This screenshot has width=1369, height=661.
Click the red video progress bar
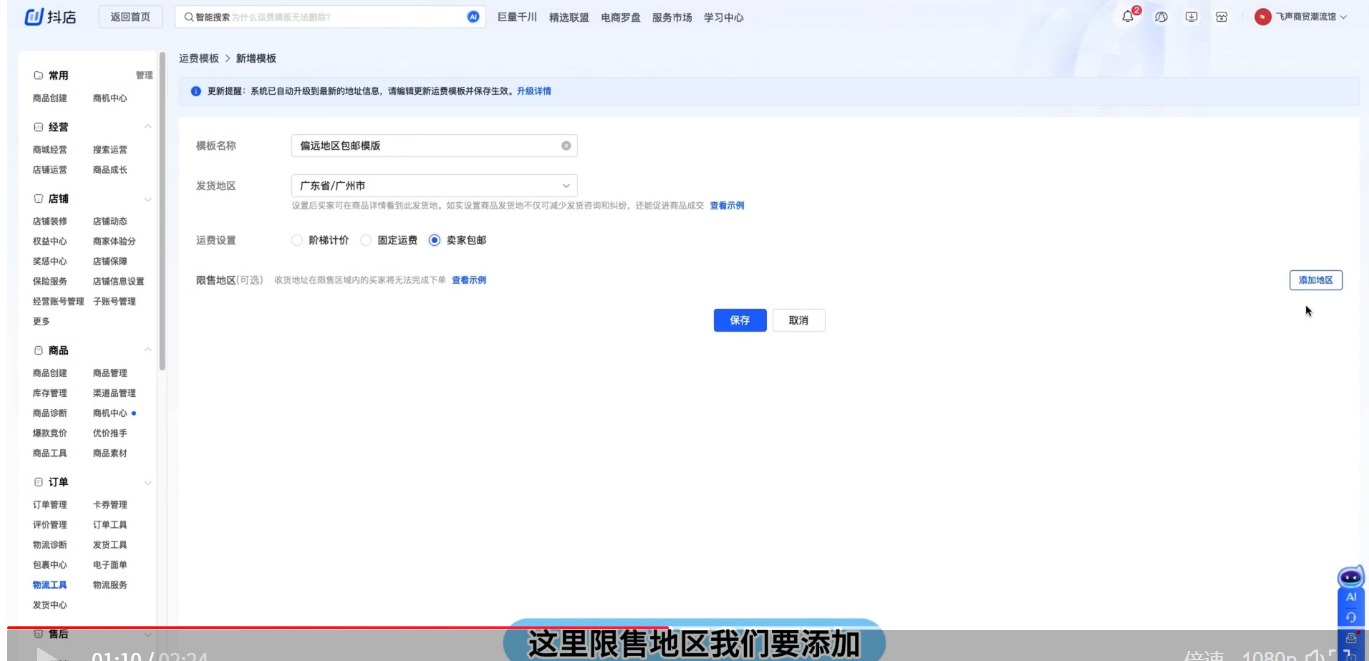point(337,627)
